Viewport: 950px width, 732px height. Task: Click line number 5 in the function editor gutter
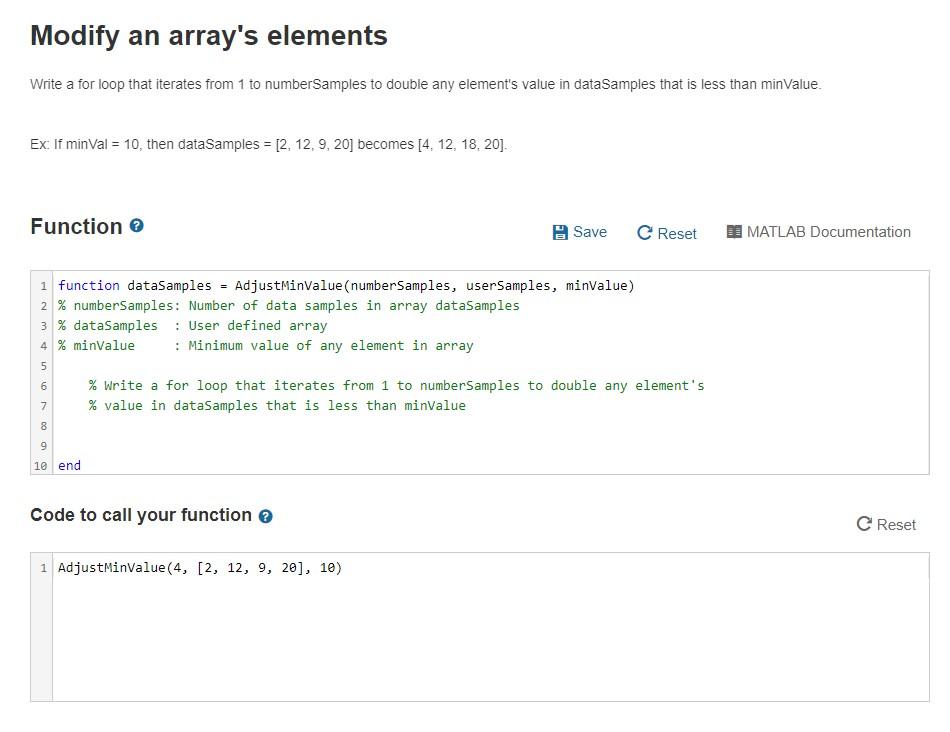[x=44, y=366]
